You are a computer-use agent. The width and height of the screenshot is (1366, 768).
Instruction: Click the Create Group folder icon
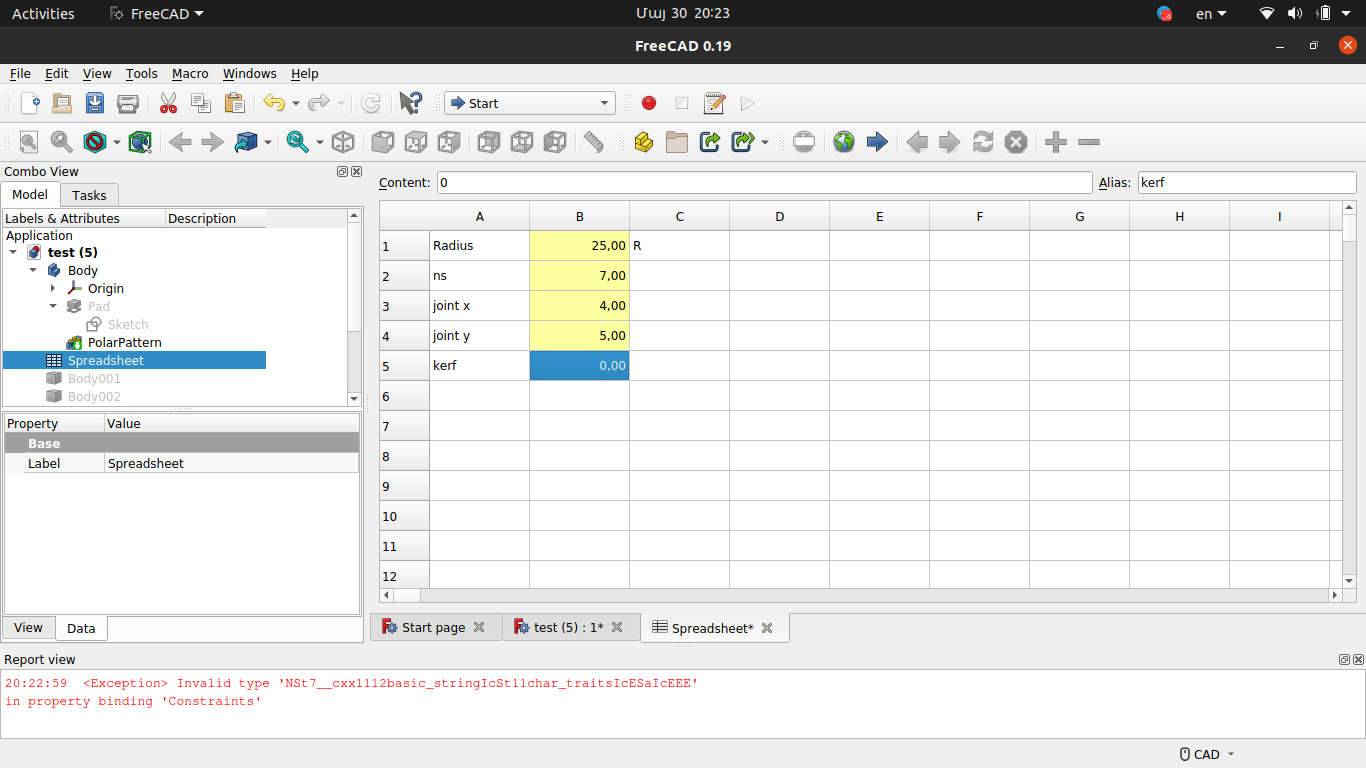point(677,142)
